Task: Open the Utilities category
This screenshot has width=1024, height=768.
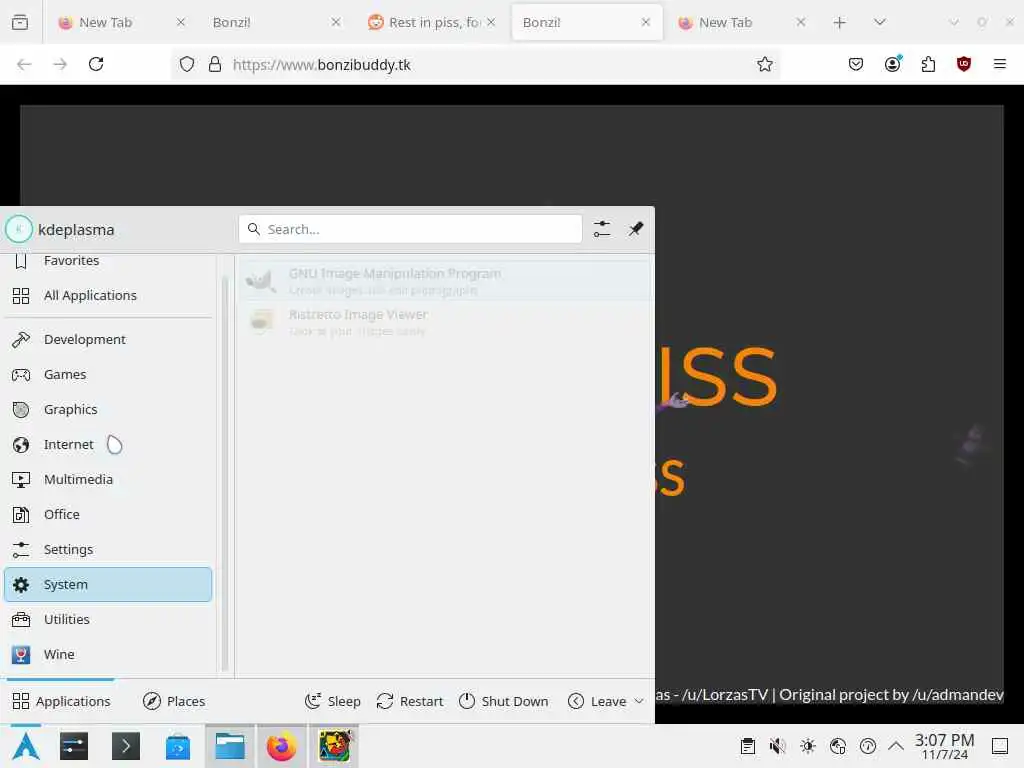Action: pos(108,619)
